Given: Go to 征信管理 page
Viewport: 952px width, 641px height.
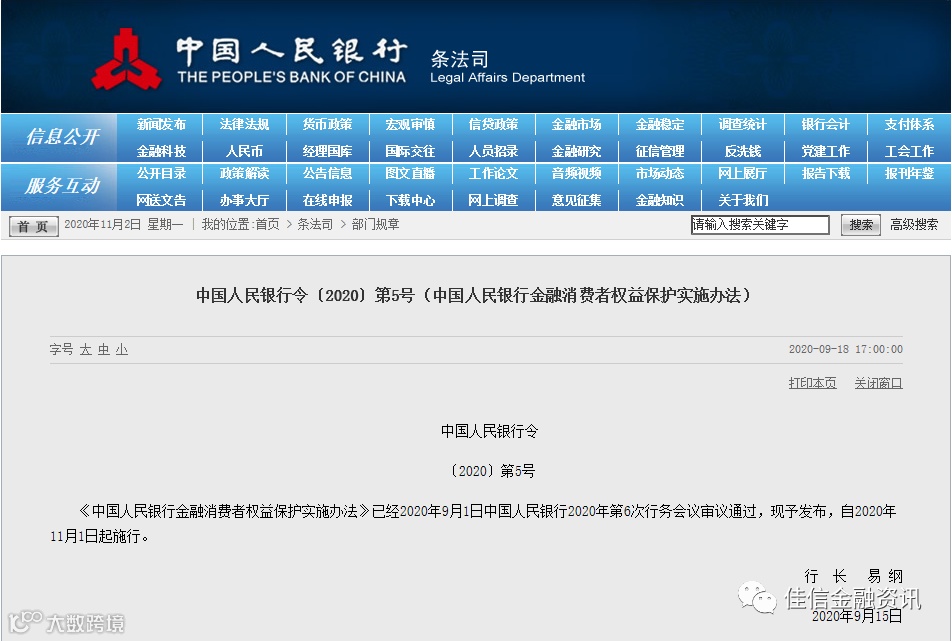Looking at the screenshot, I should (x=659, y=151).
